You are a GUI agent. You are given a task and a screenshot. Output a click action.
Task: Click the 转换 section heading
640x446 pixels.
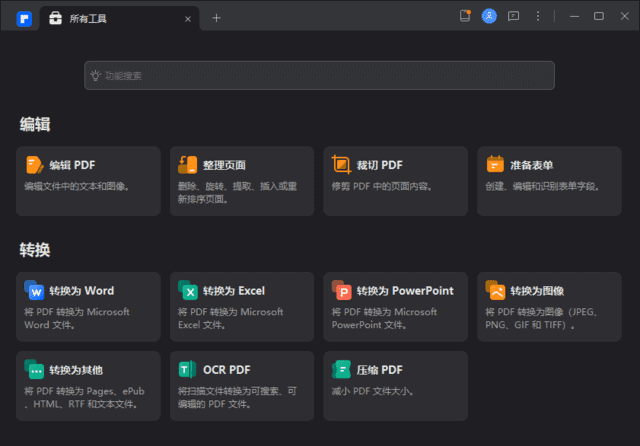point(35,249)
